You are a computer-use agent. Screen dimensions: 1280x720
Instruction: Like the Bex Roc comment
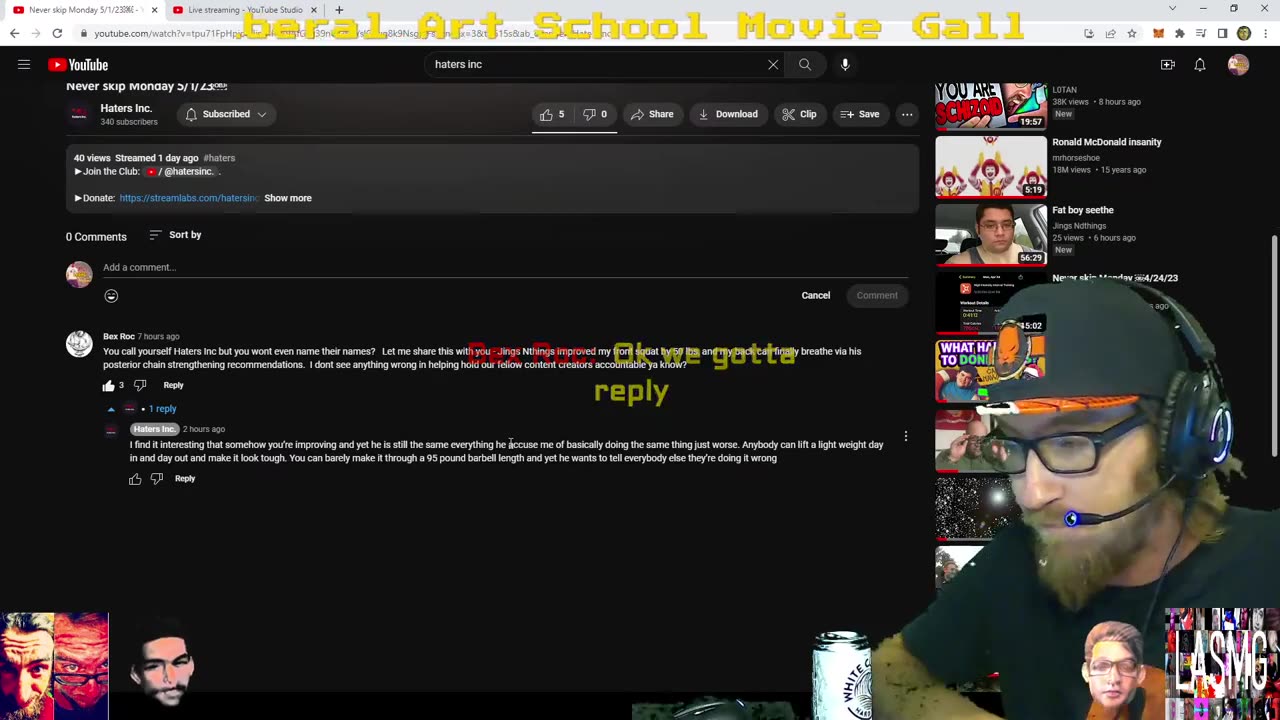point(109,385)
